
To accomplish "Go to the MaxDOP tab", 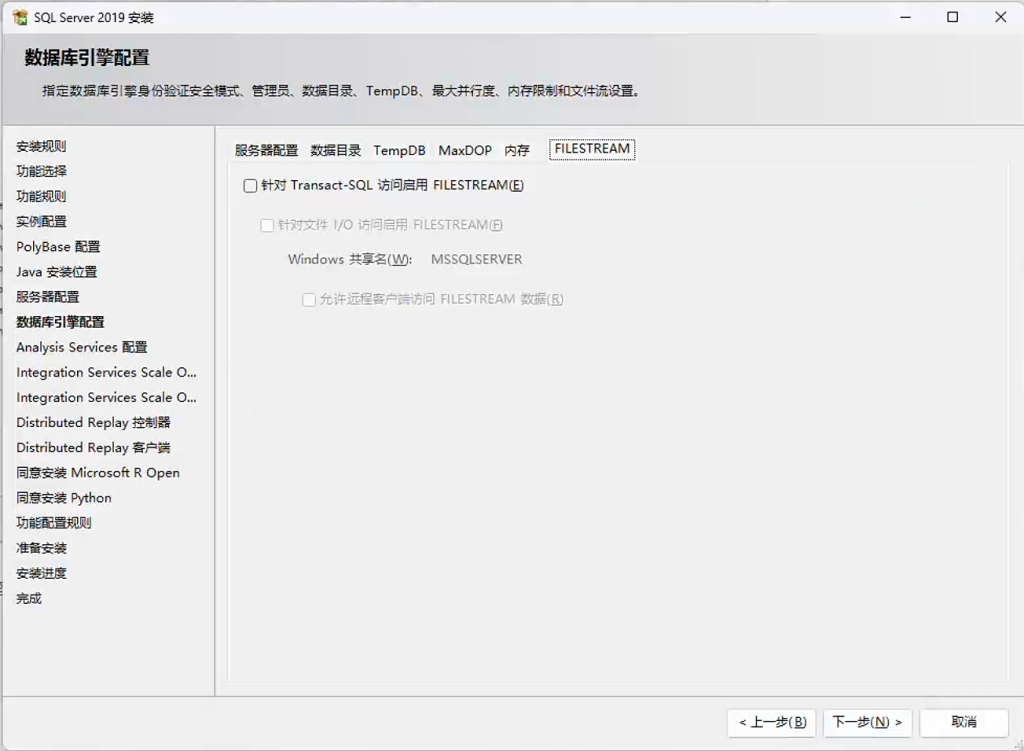I will (x=465, y=151).
